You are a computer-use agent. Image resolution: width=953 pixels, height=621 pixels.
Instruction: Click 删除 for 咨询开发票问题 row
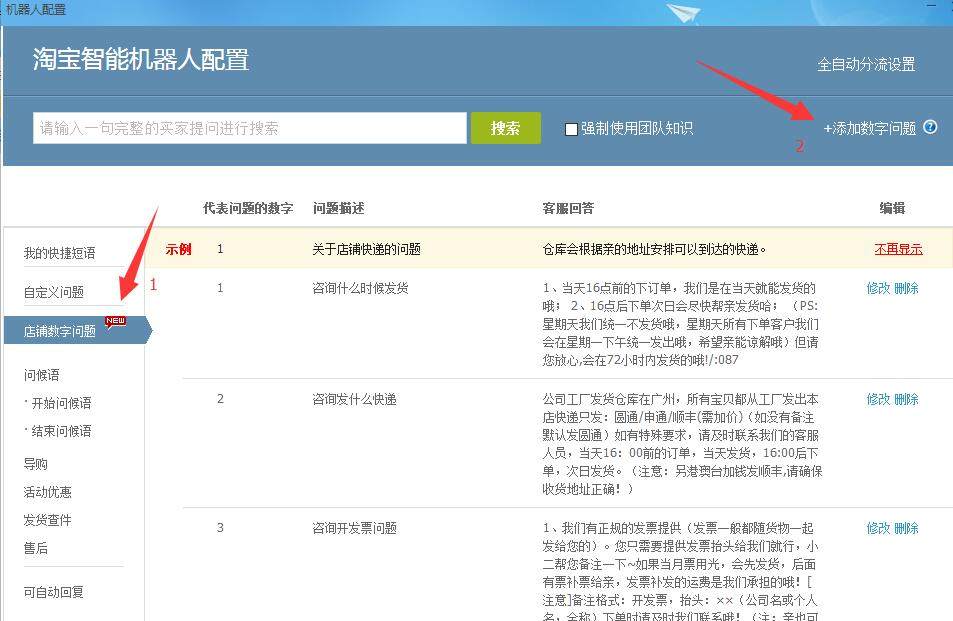click(x=906, y=528)
